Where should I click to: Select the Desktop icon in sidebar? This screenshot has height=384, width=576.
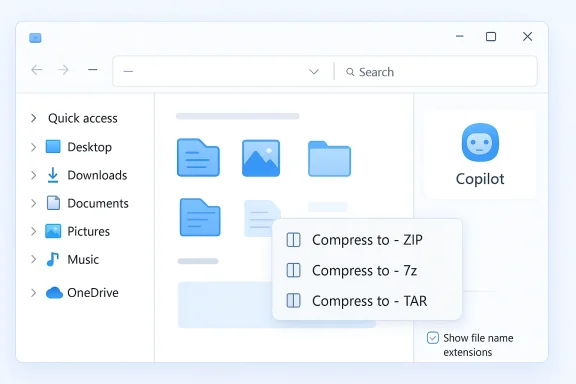(53, 147)
